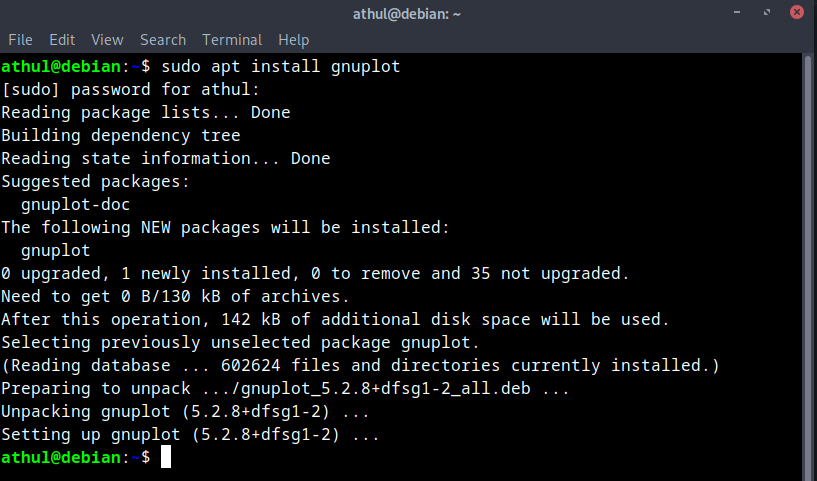Click the "Setting up gnuplot" output line
817x481 pixels.
click(190, 435)
